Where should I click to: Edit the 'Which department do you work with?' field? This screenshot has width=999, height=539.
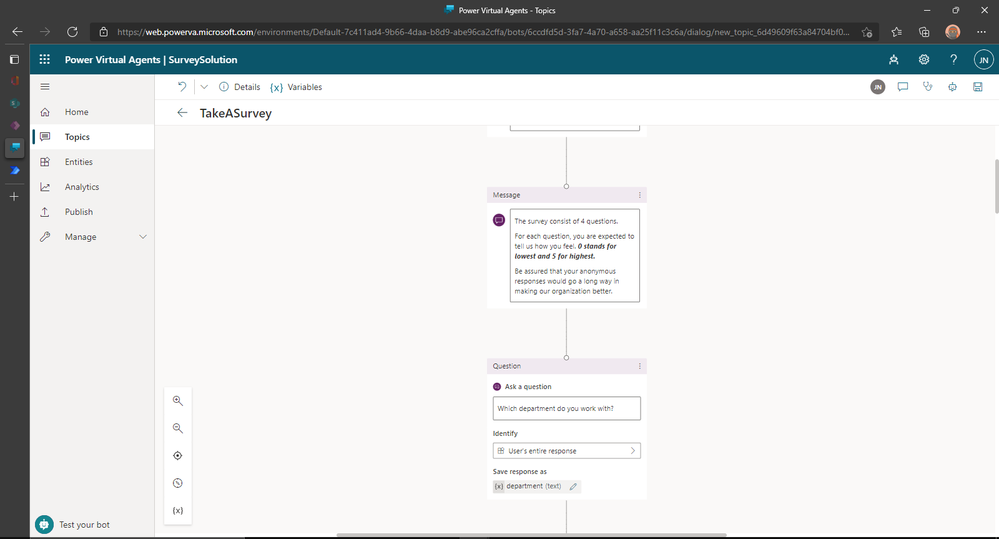click(x=566, y=408)
